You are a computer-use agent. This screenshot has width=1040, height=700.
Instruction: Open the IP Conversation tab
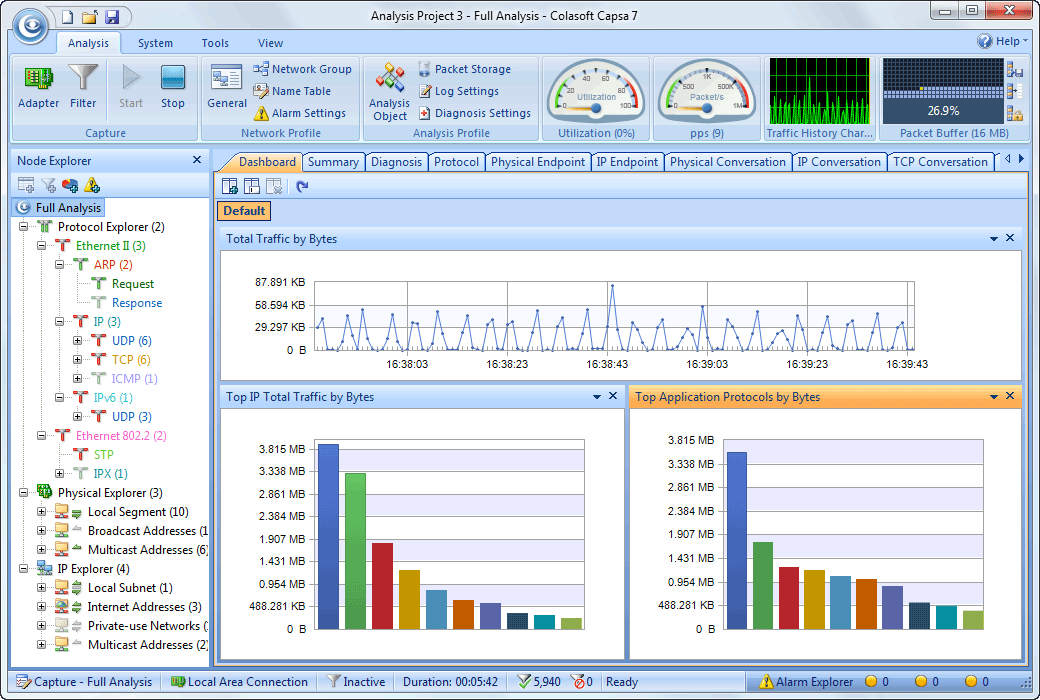click(838, 162)
